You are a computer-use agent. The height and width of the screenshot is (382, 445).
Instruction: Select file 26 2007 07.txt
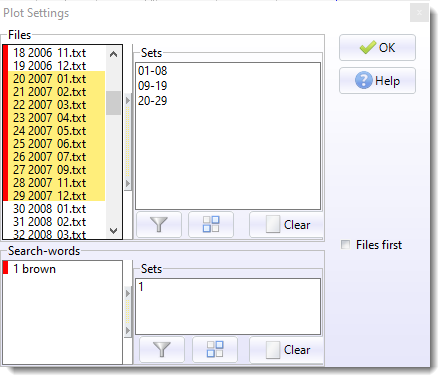[x=56, y=157]
